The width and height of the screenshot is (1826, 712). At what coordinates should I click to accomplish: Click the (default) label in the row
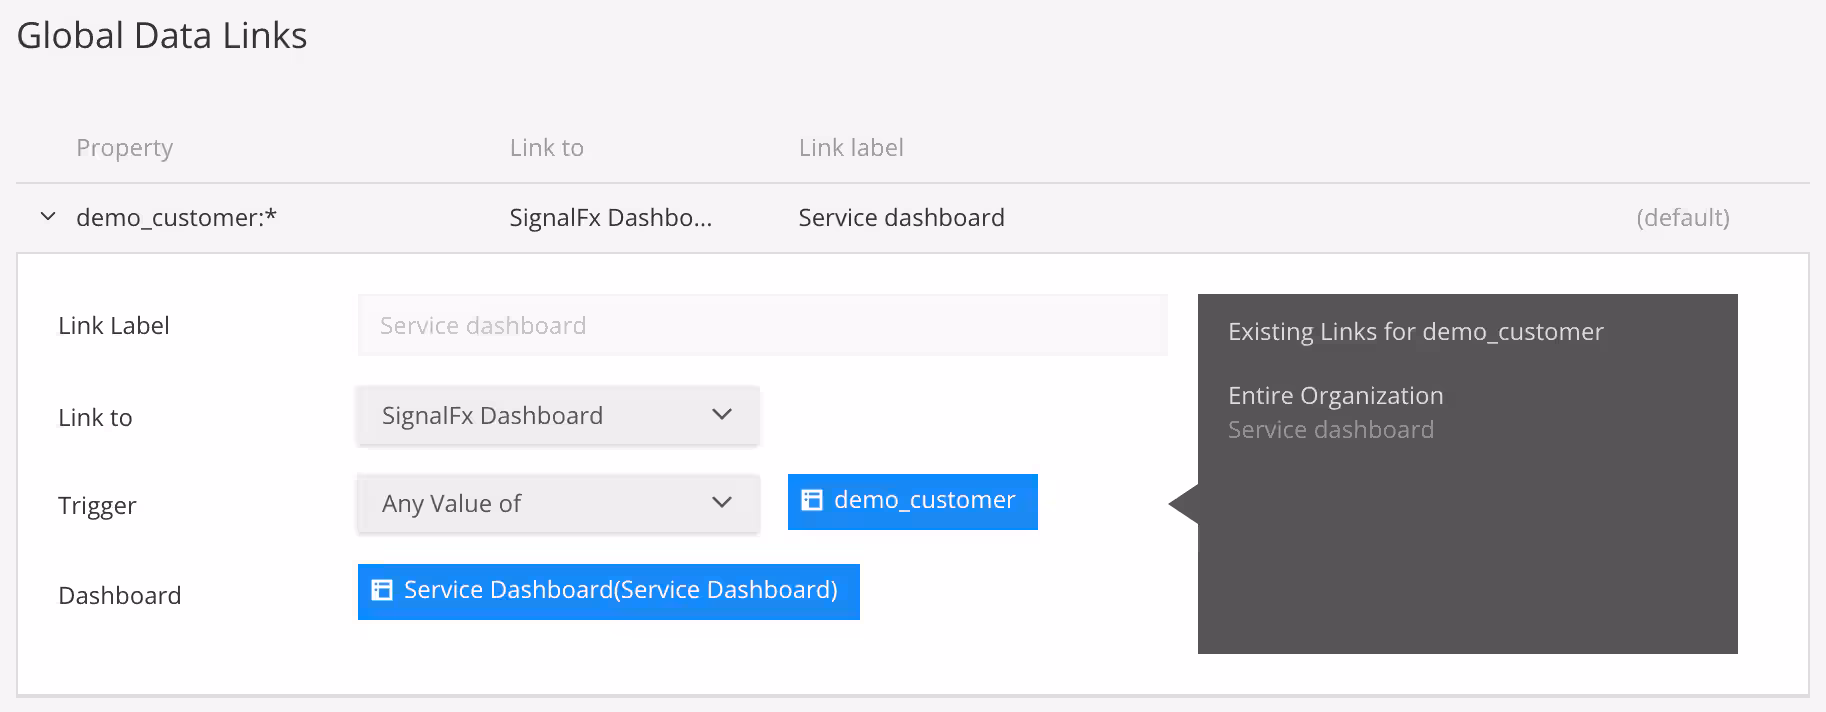[1682, 218]
